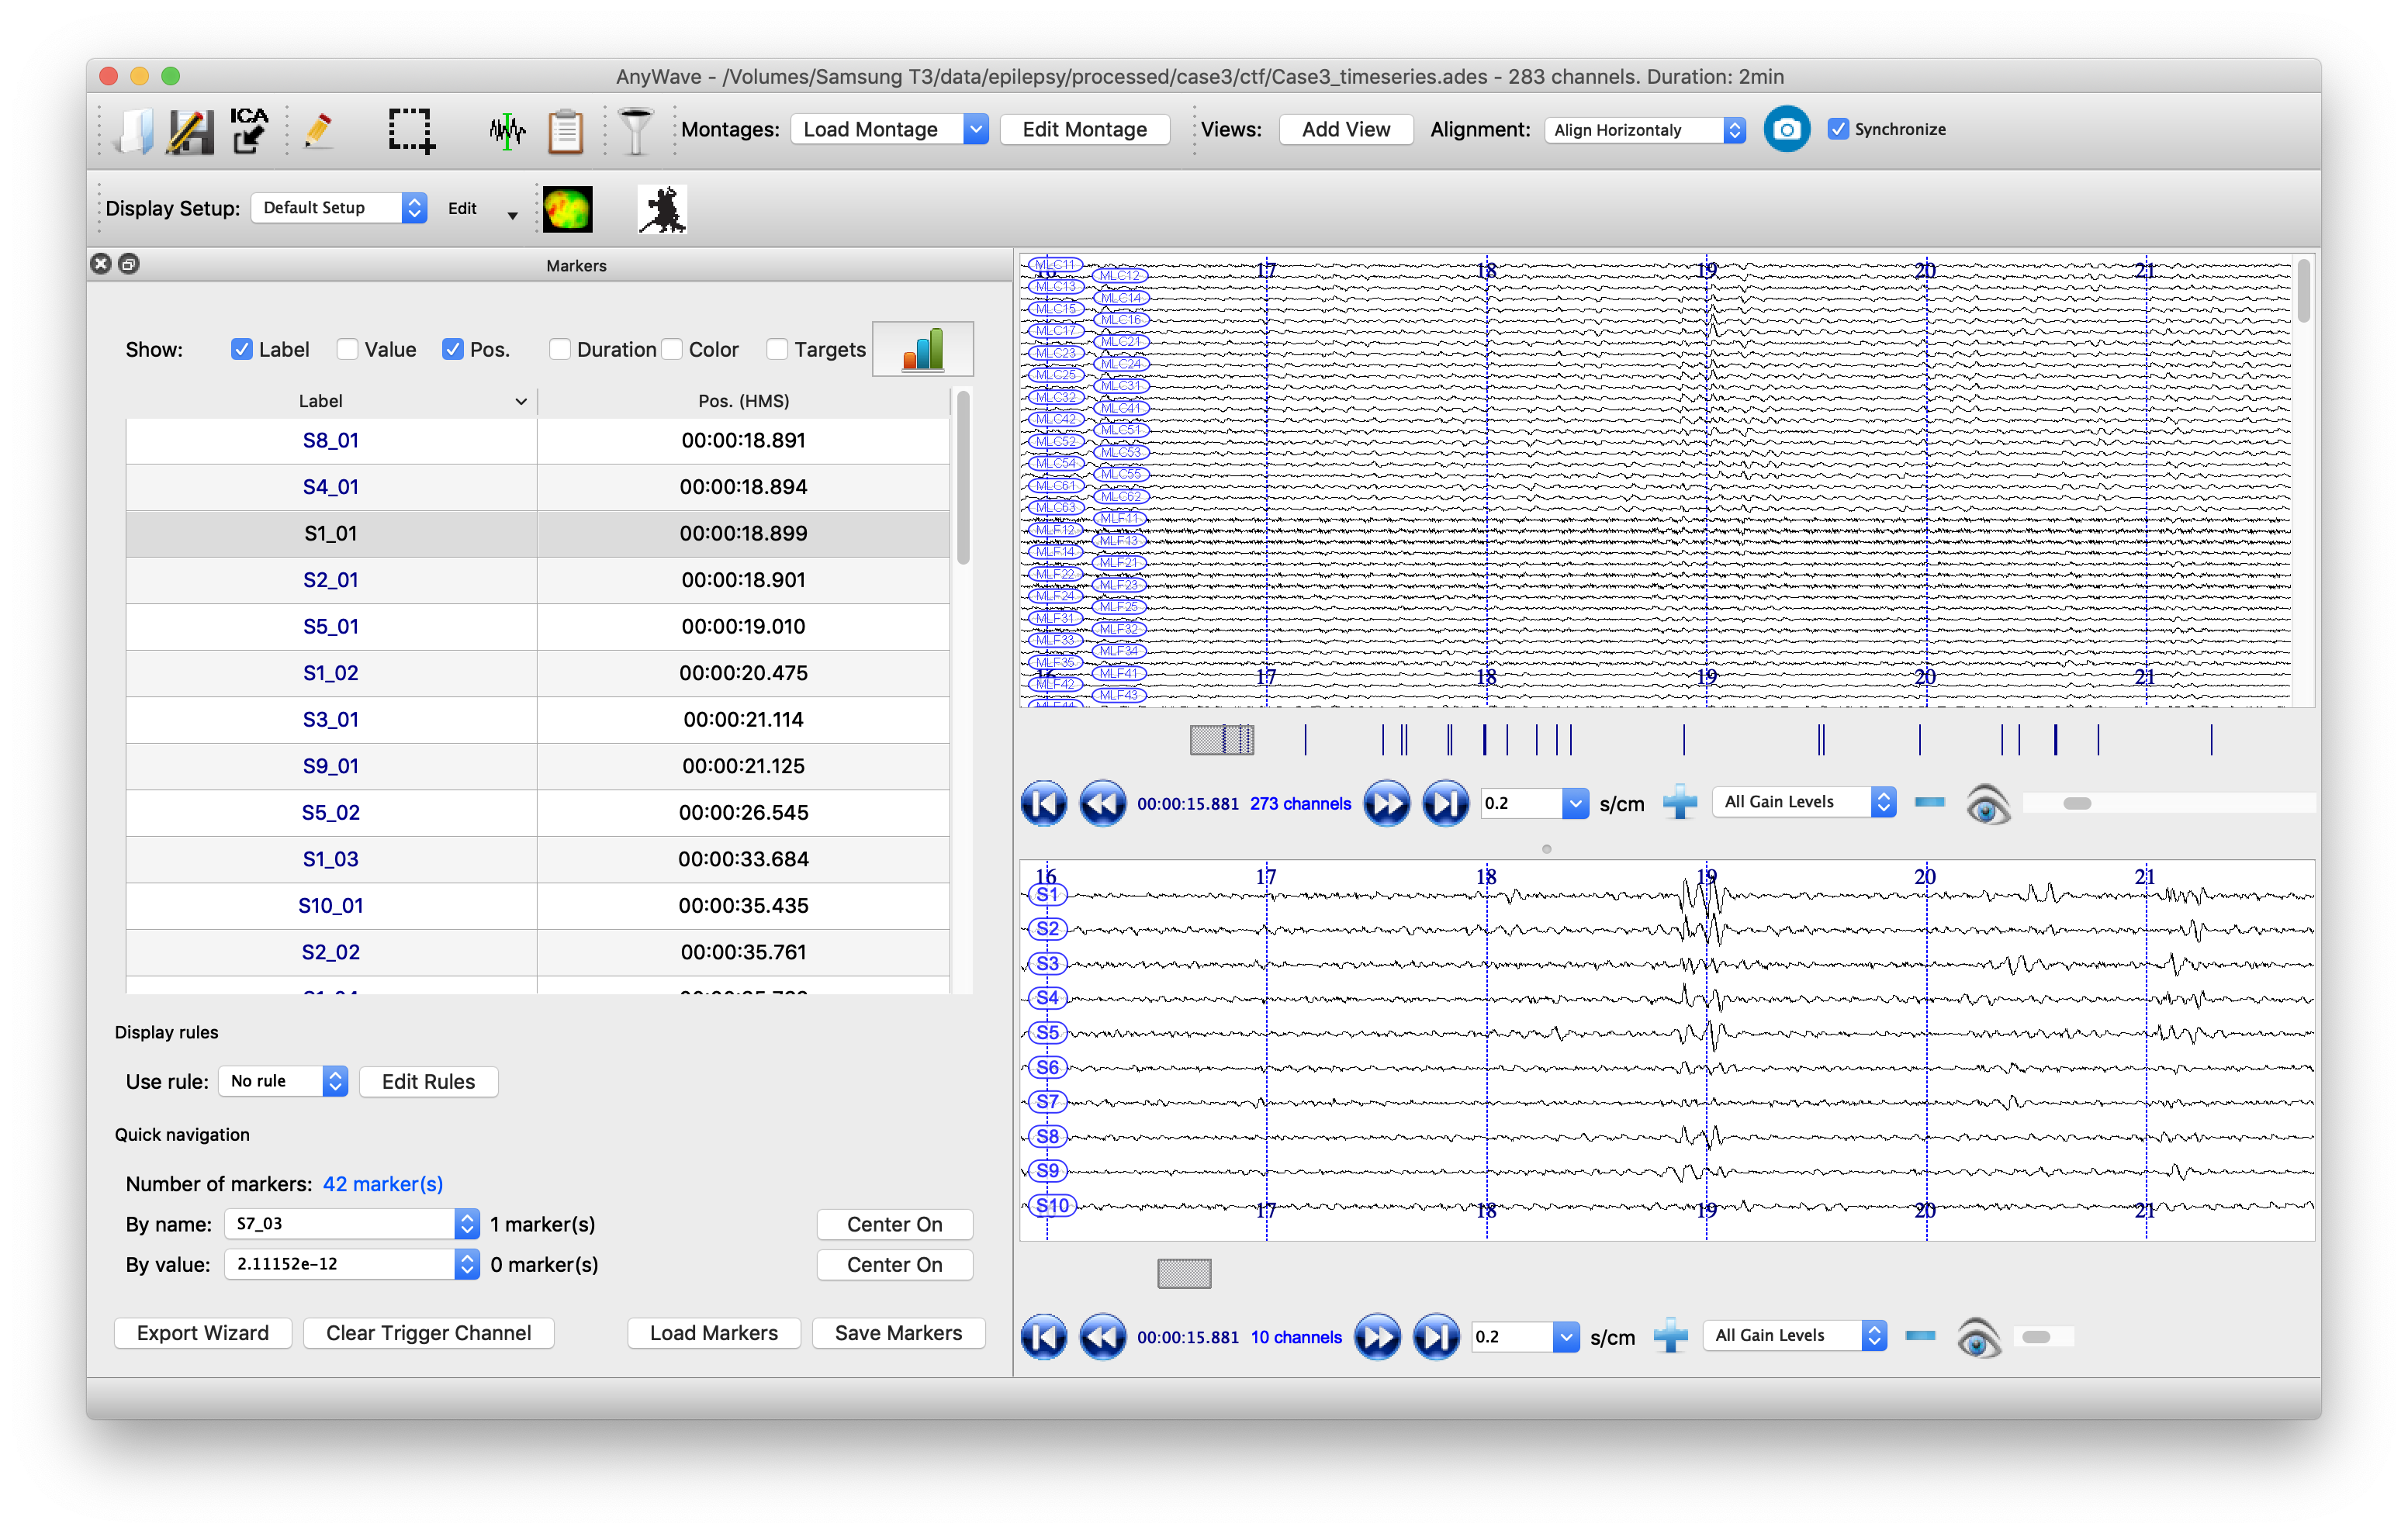Enable the Duration checkbox
The height and width of the screenshot is (1534, 2408).
point(560,349)
